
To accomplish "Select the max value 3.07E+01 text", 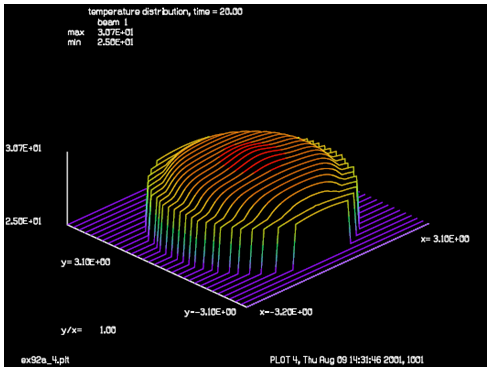I will click(115, 32).
